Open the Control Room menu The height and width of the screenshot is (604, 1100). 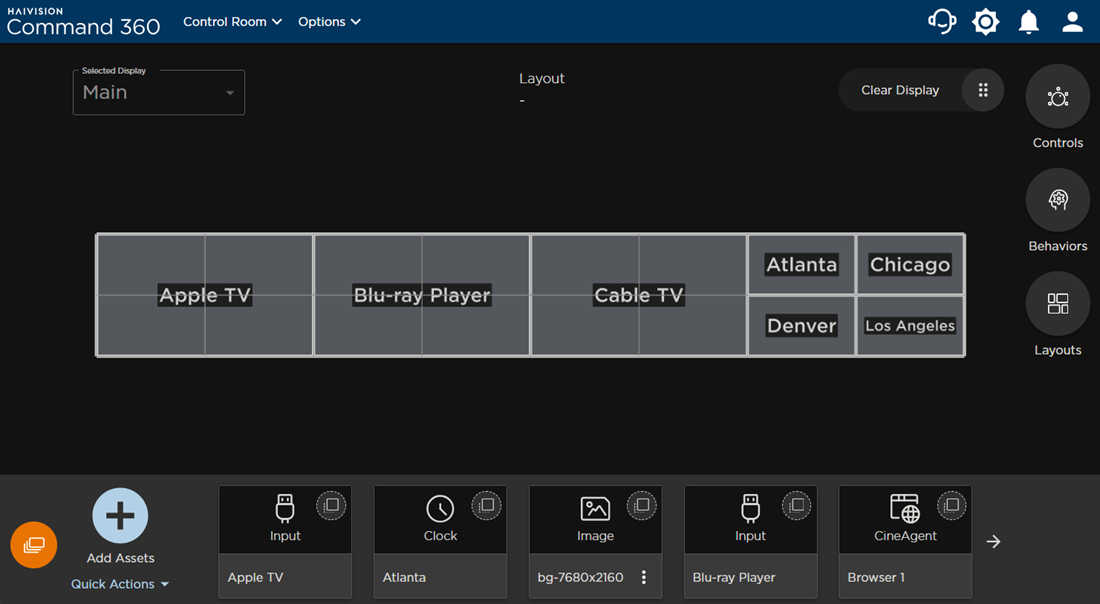(x=232, y=22)
